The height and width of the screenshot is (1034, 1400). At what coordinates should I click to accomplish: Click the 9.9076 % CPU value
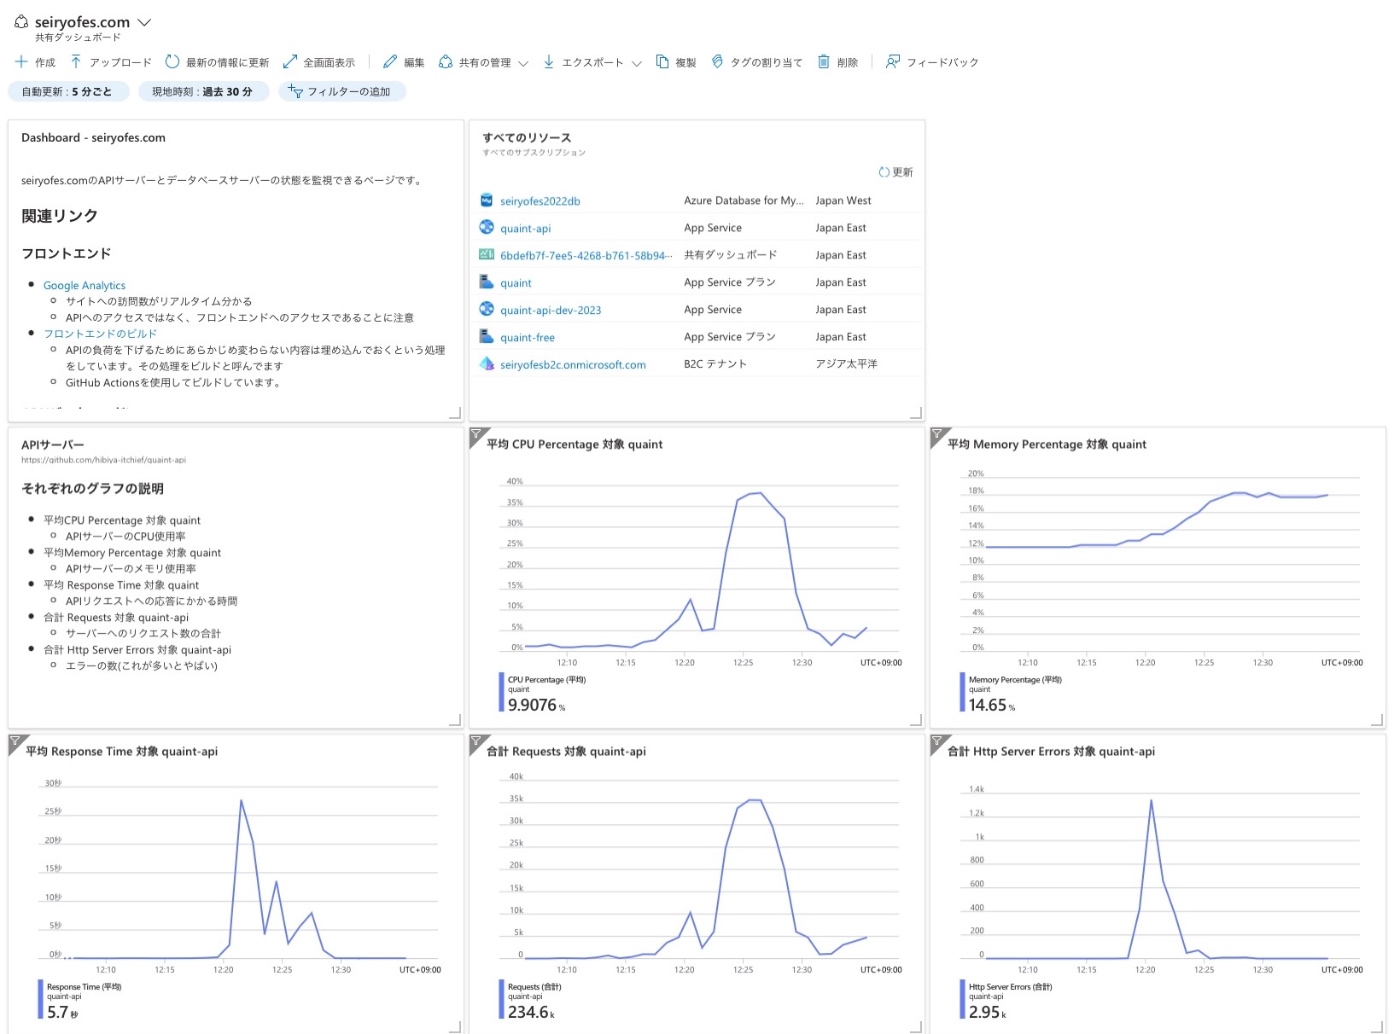coord(536,705)
